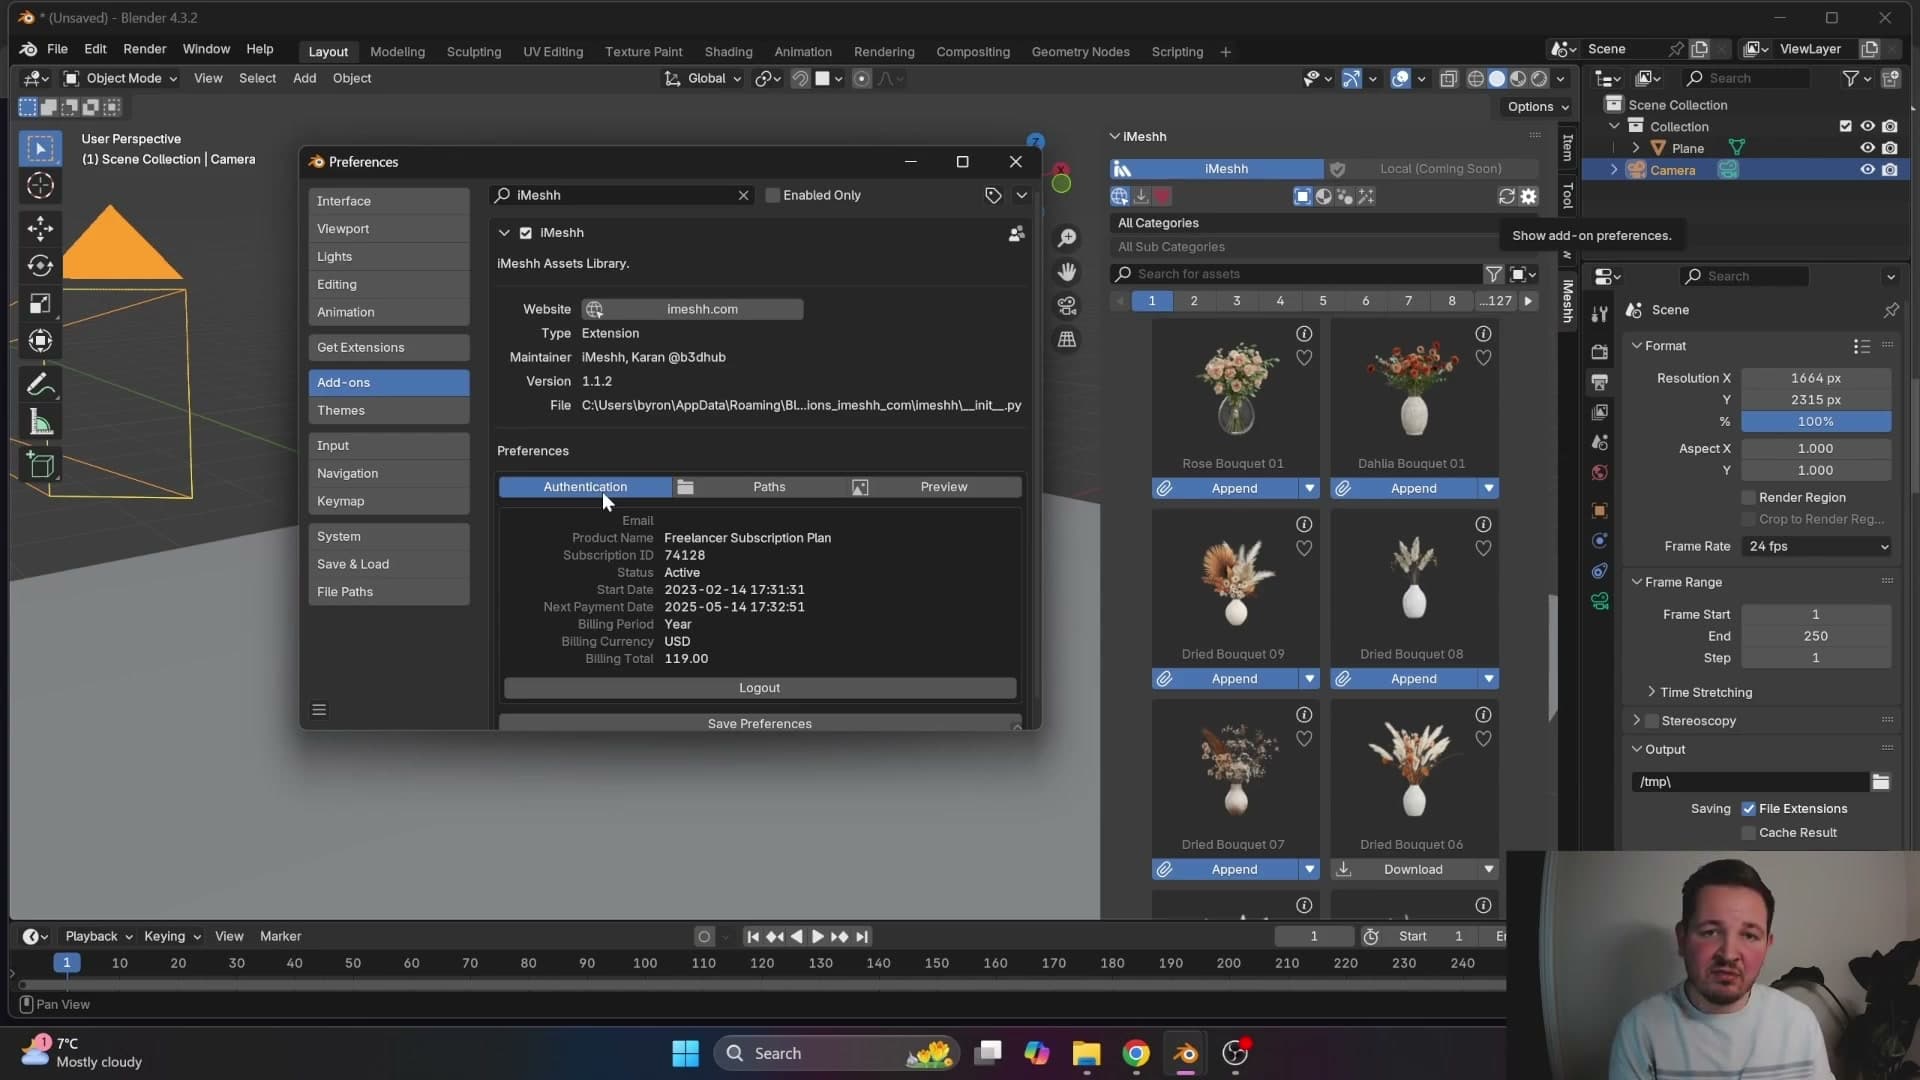Select the Scale tool in the toolbar
Image resolution: width=1920 pixels, height=1080 pixels.
(40, 304)
